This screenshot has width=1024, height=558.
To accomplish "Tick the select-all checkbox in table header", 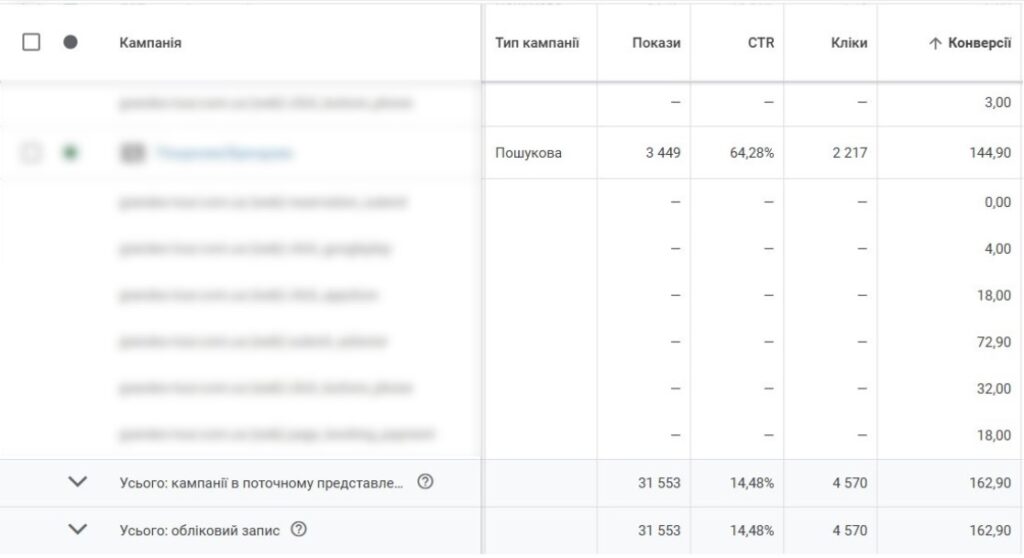I will click(31, 43).
